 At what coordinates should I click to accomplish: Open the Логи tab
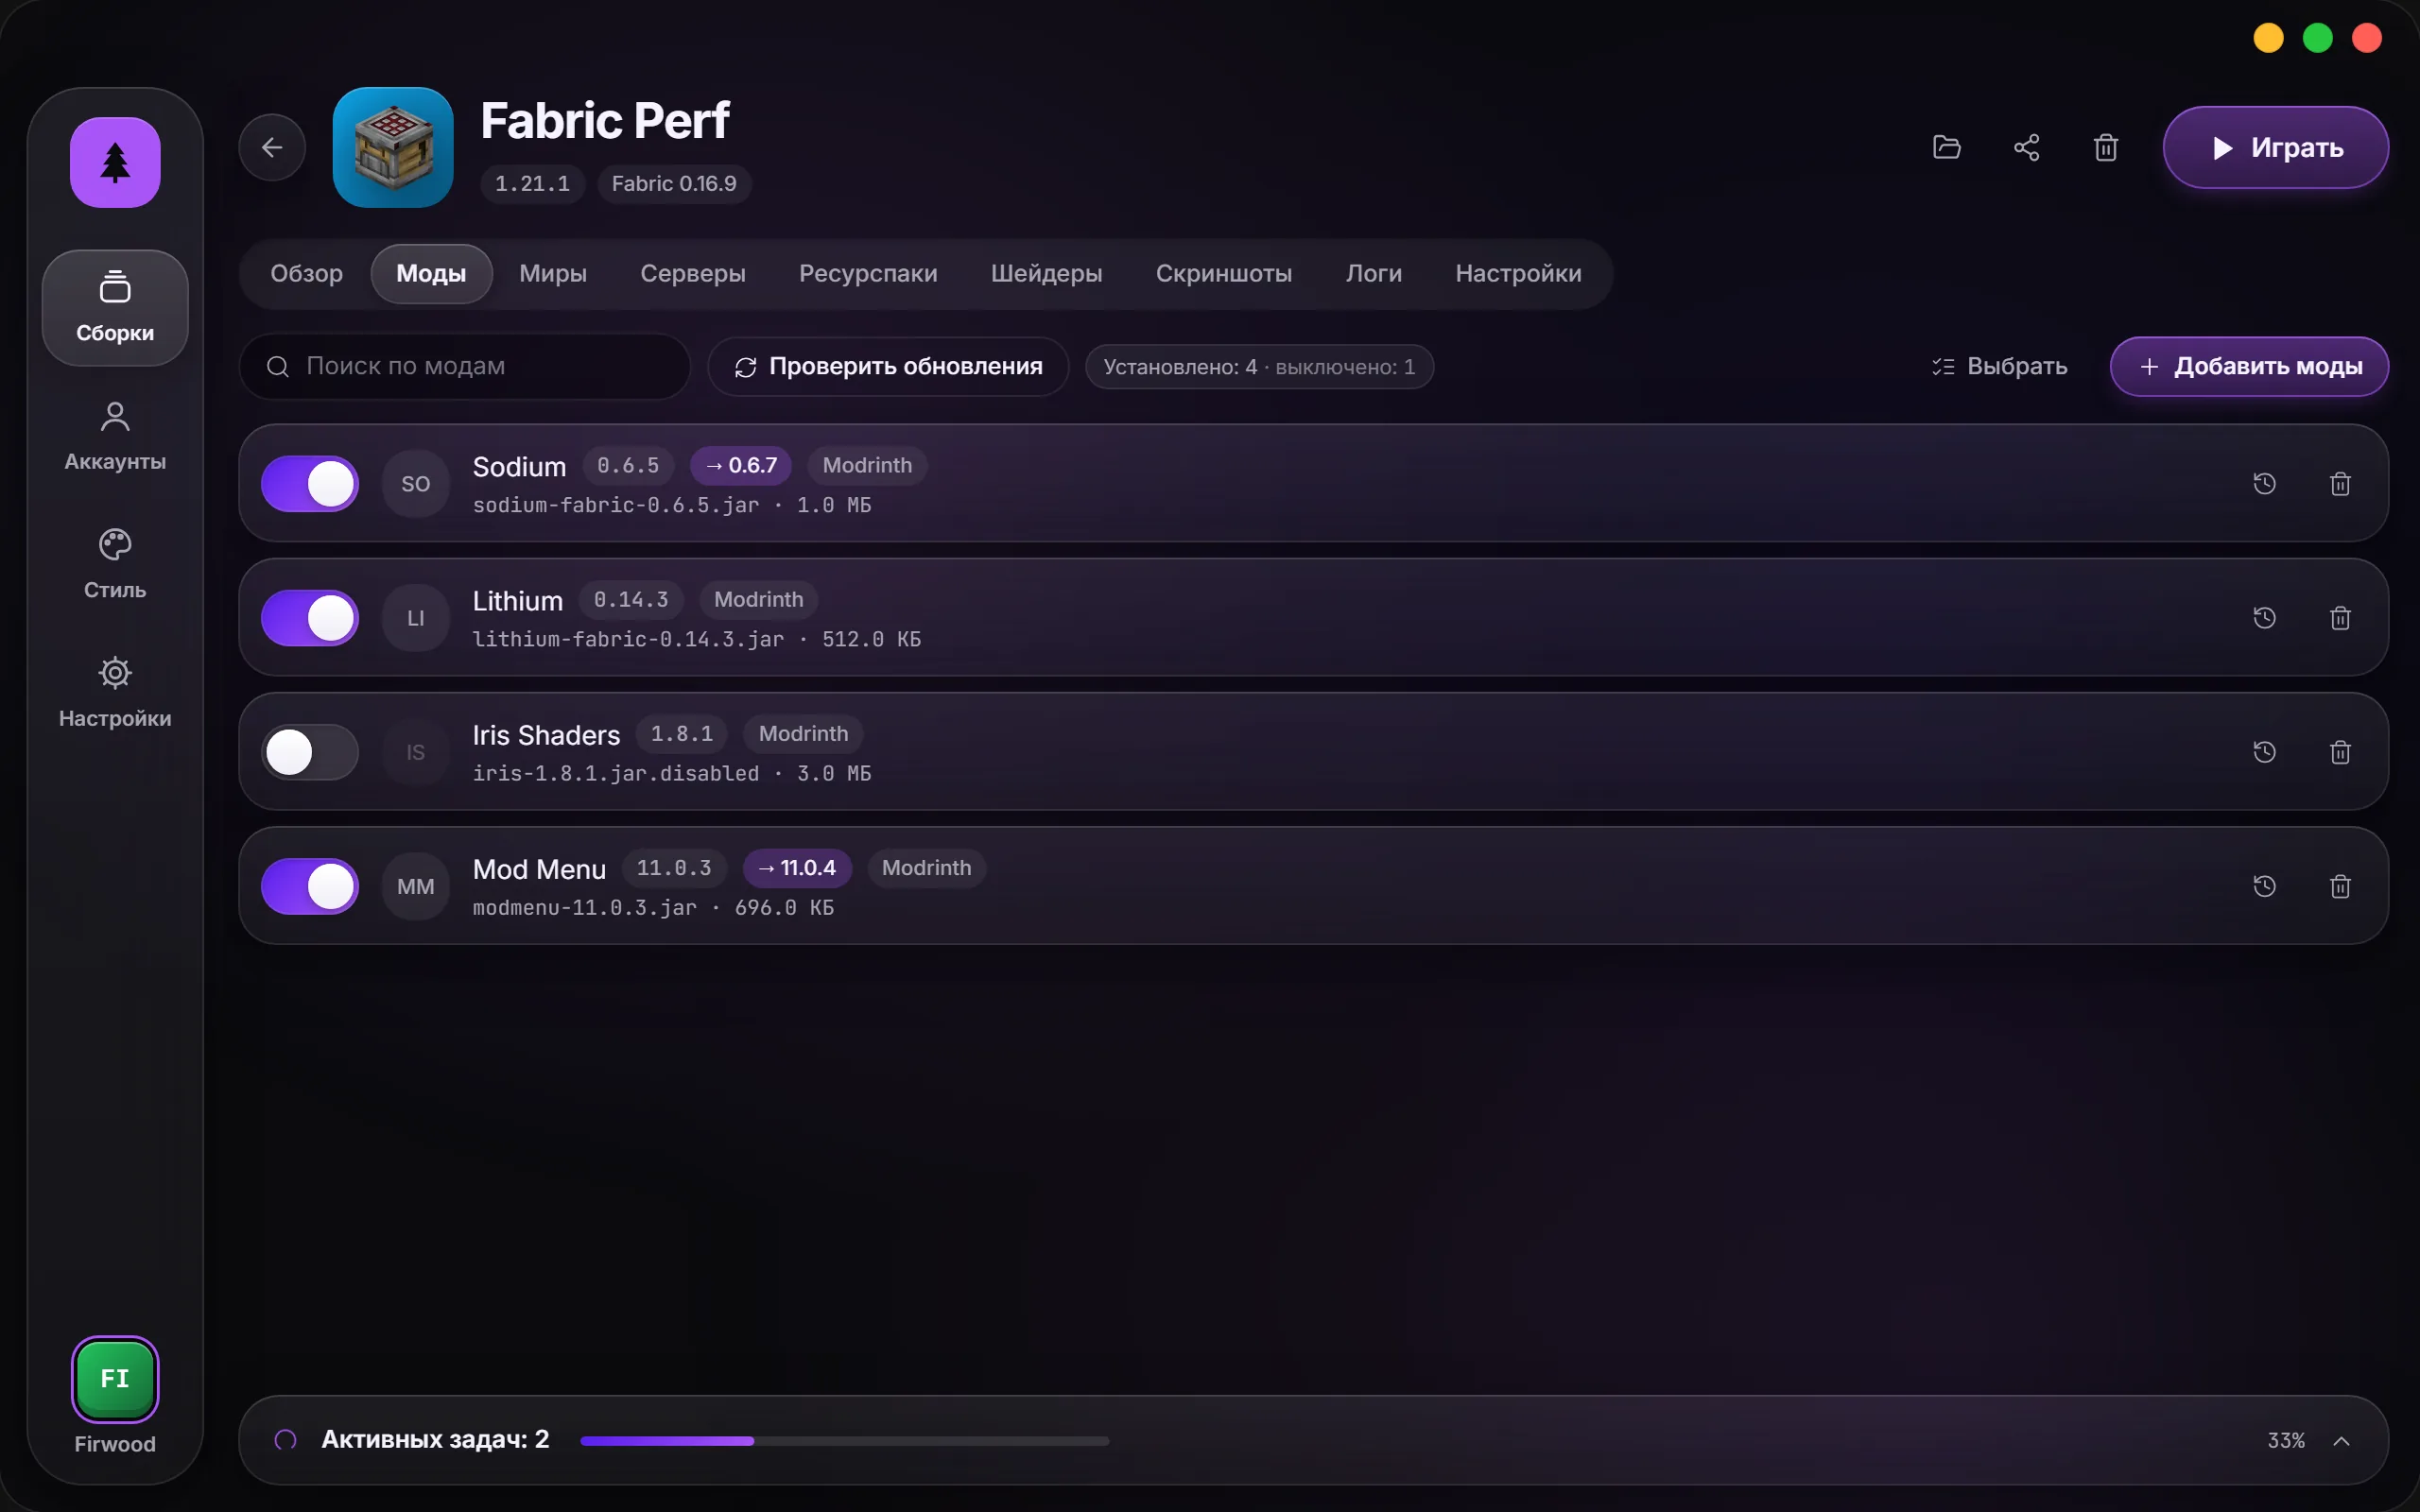[x=1373, y=273]
